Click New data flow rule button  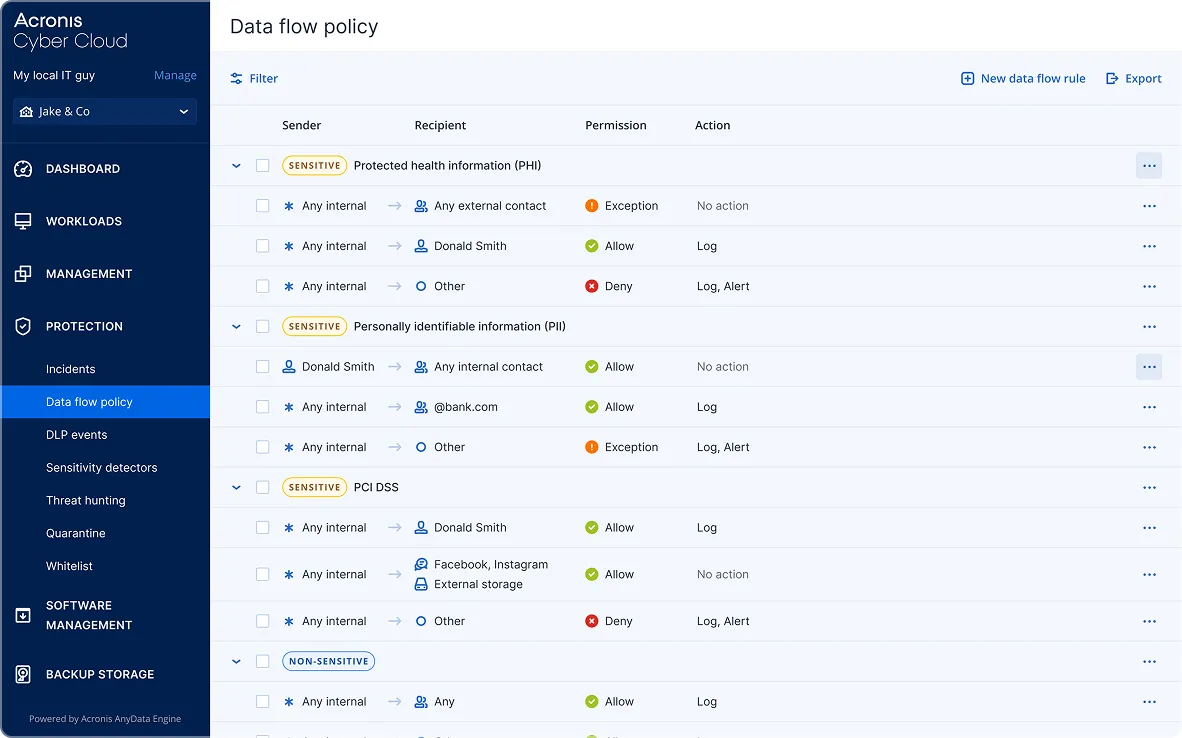point(1023,78)
